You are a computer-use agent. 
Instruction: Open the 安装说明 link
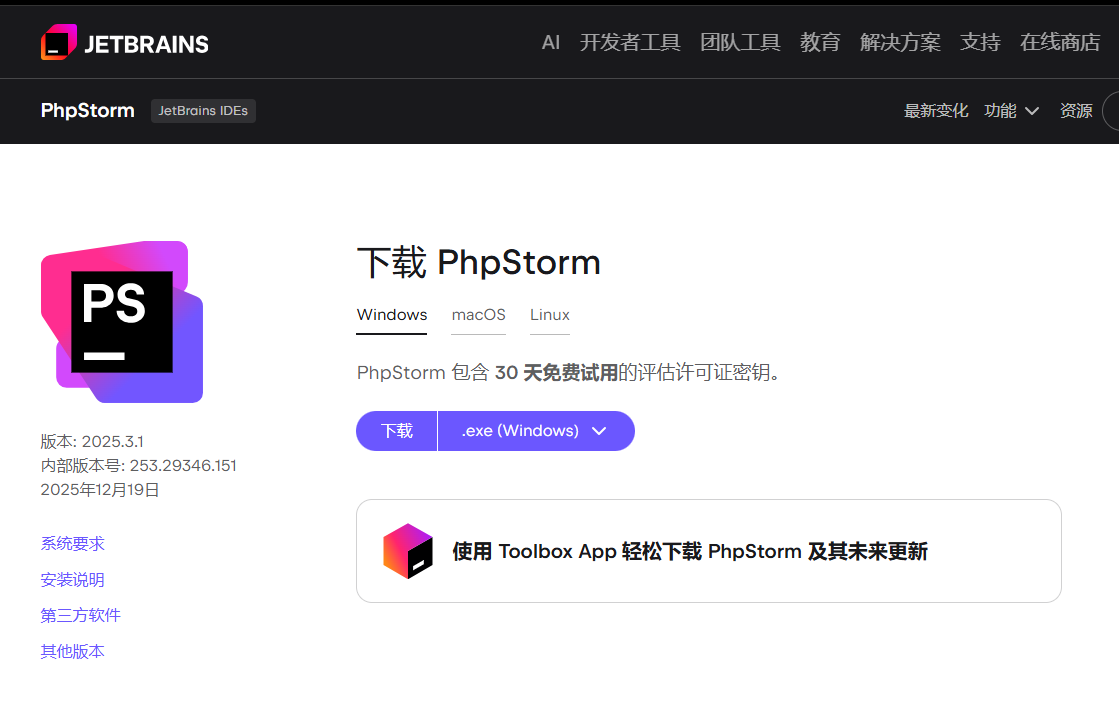click(x=72, y=580)
